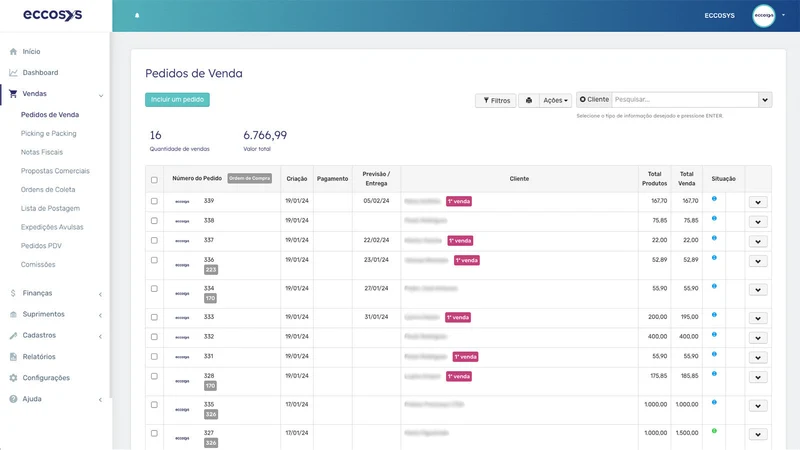Check the box for order 337
800x450 pixels.
tap(154, 240)
